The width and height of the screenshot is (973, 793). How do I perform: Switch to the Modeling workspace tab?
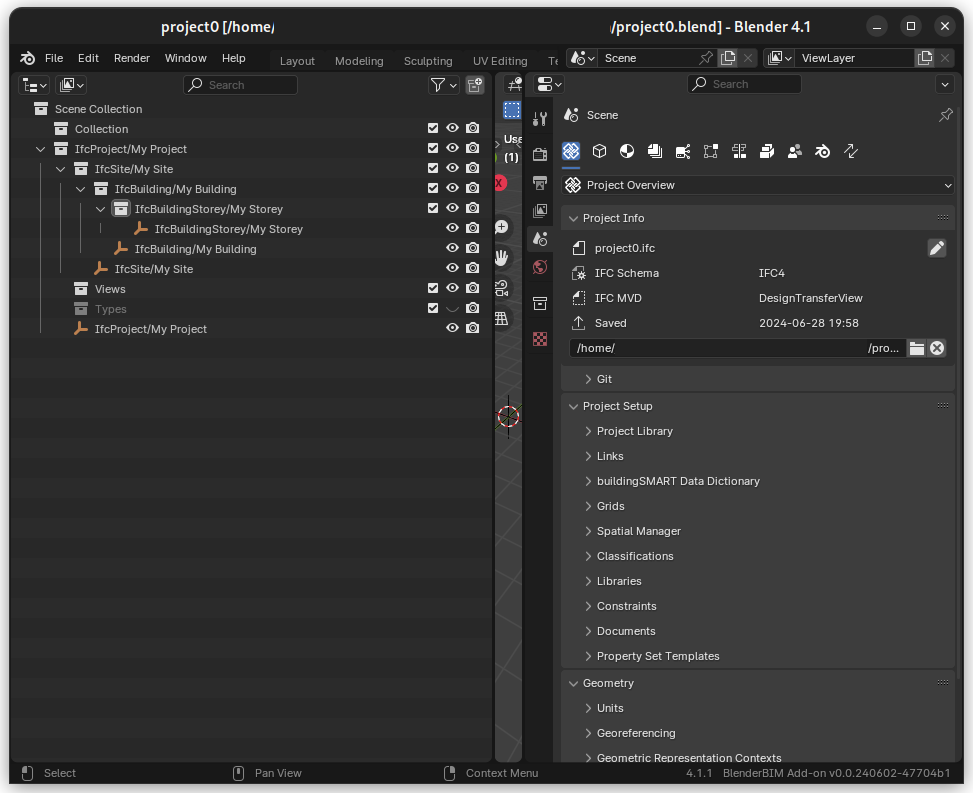(359, 61)
